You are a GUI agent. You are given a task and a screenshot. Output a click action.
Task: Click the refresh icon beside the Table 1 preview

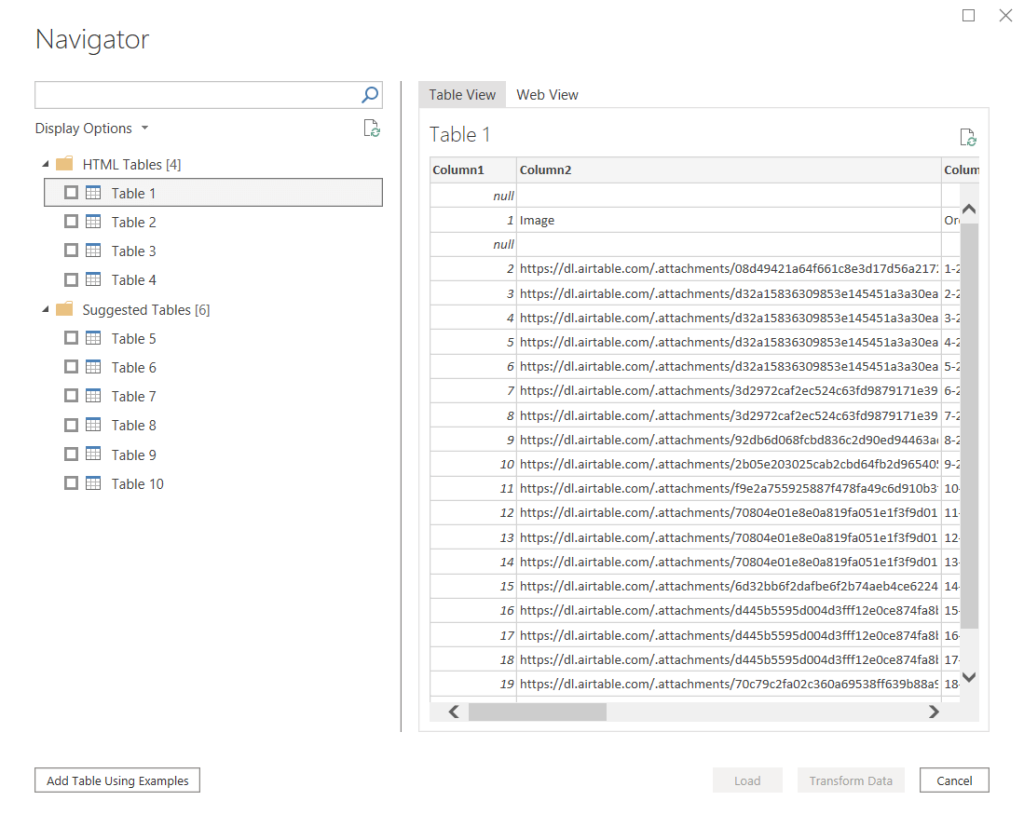(x=966, y=137)
